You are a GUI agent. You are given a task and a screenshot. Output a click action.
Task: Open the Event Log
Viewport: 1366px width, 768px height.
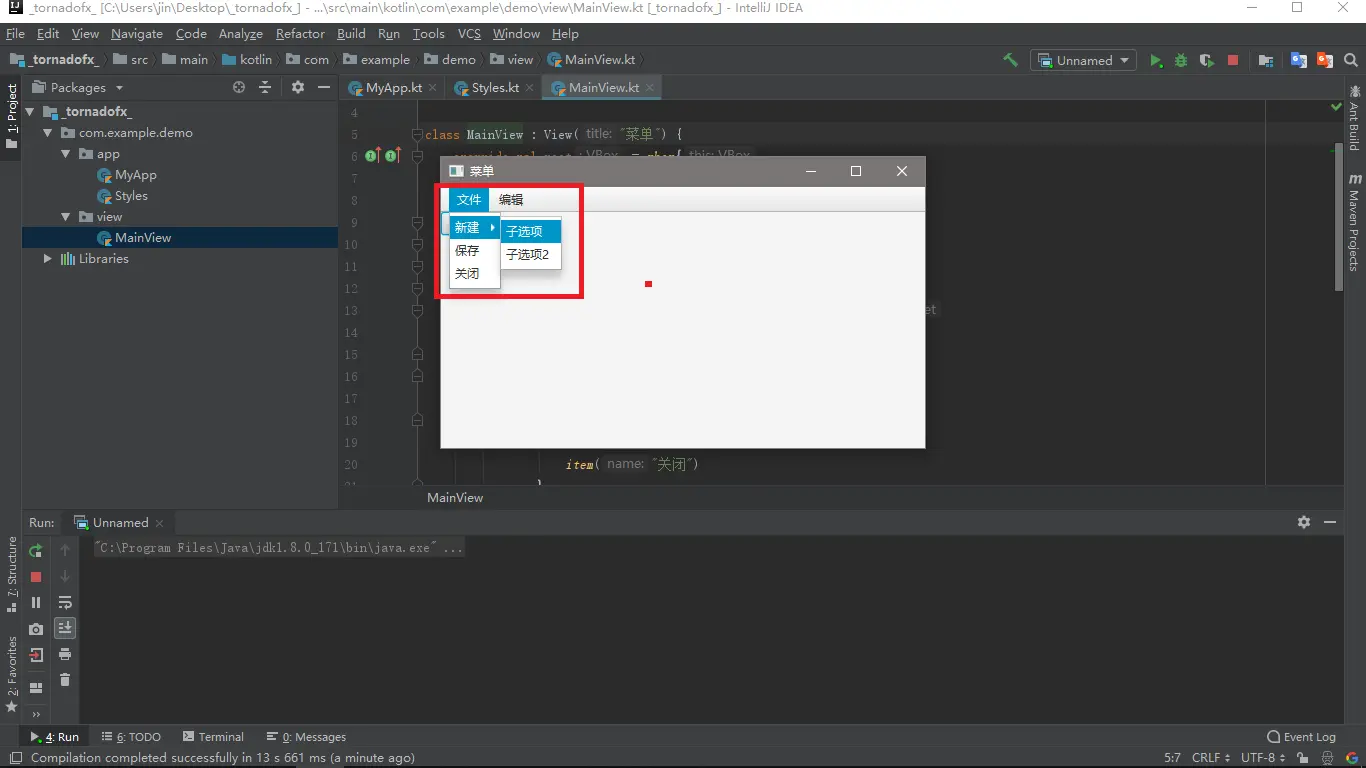pyautogui.click(x=1301, y=737)
